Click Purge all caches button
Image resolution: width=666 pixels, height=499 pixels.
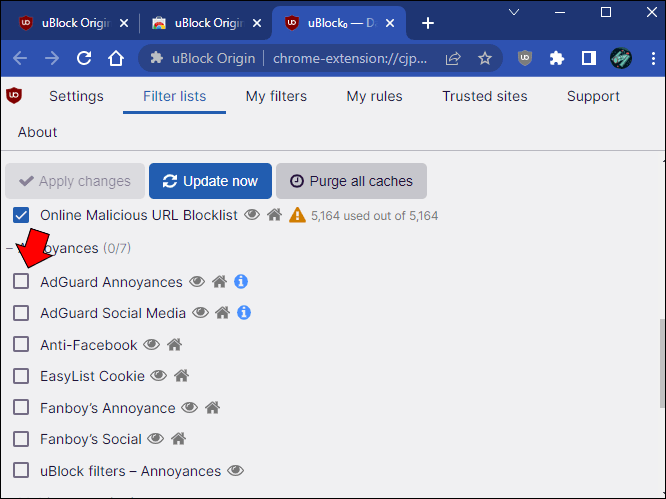pos(351,181)
